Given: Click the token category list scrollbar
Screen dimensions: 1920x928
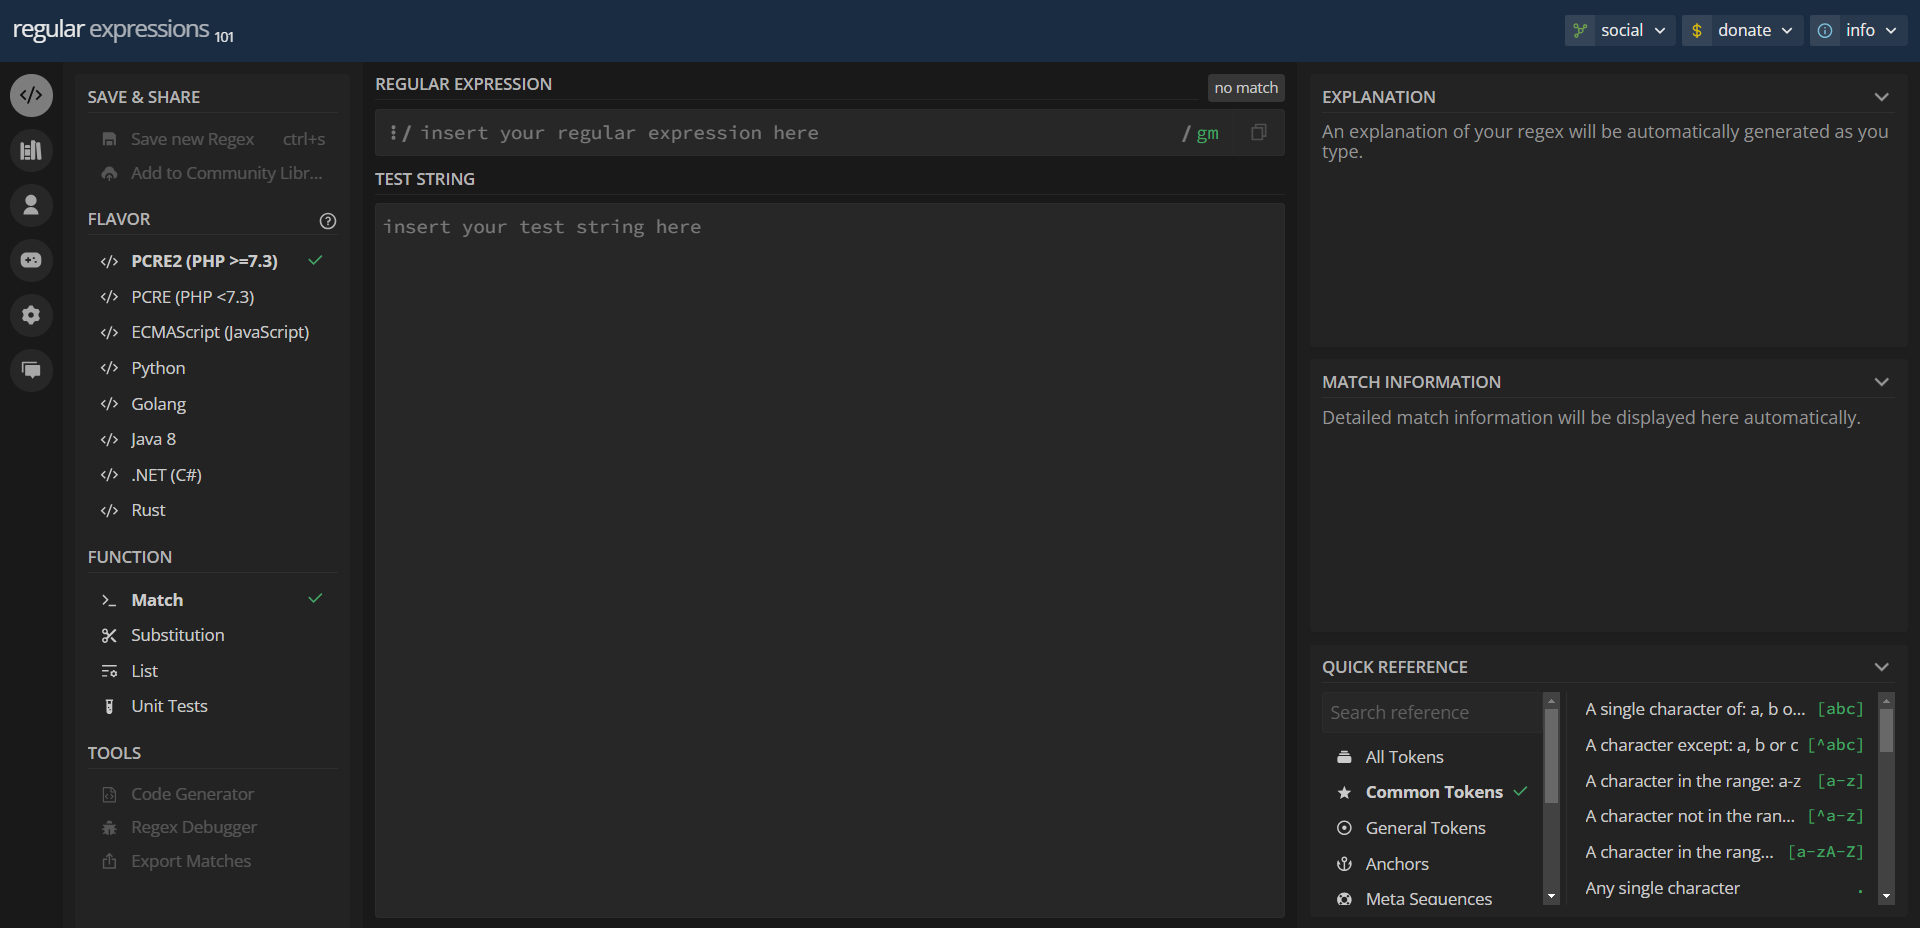Looking at the screenshot, I should point(1551,756).
